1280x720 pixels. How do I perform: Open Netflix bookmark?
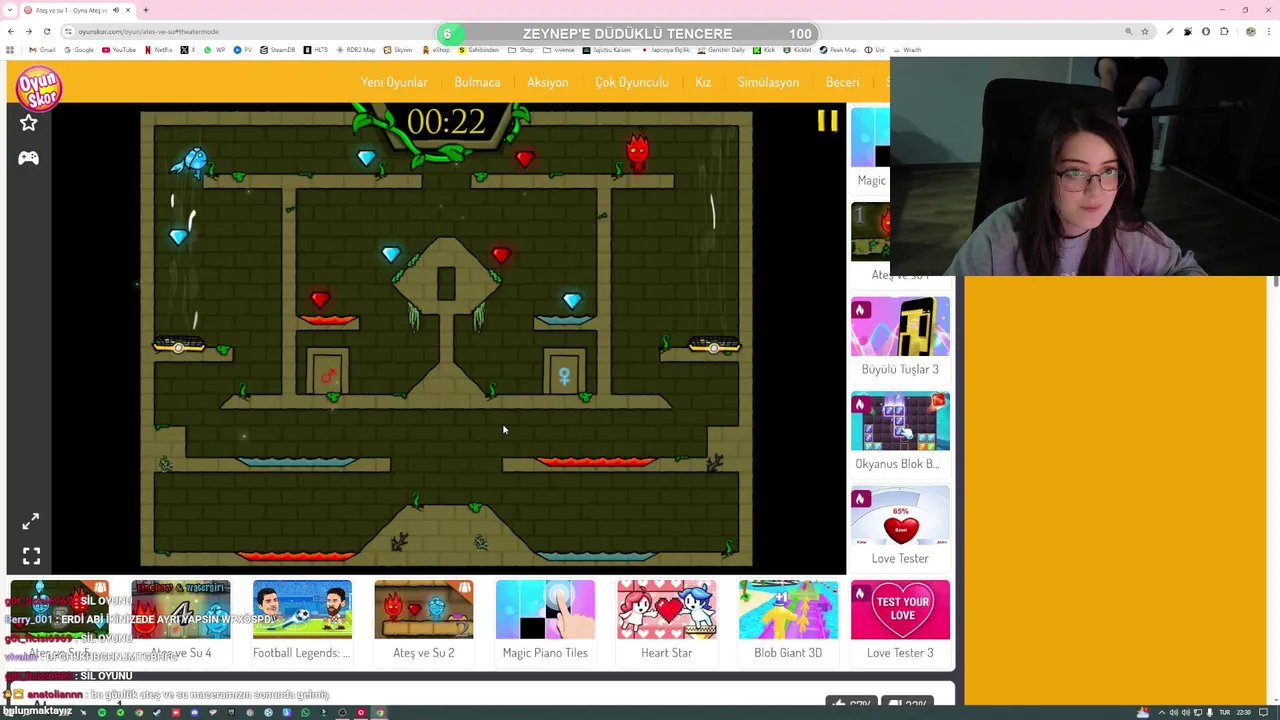[x=158, y=50]
